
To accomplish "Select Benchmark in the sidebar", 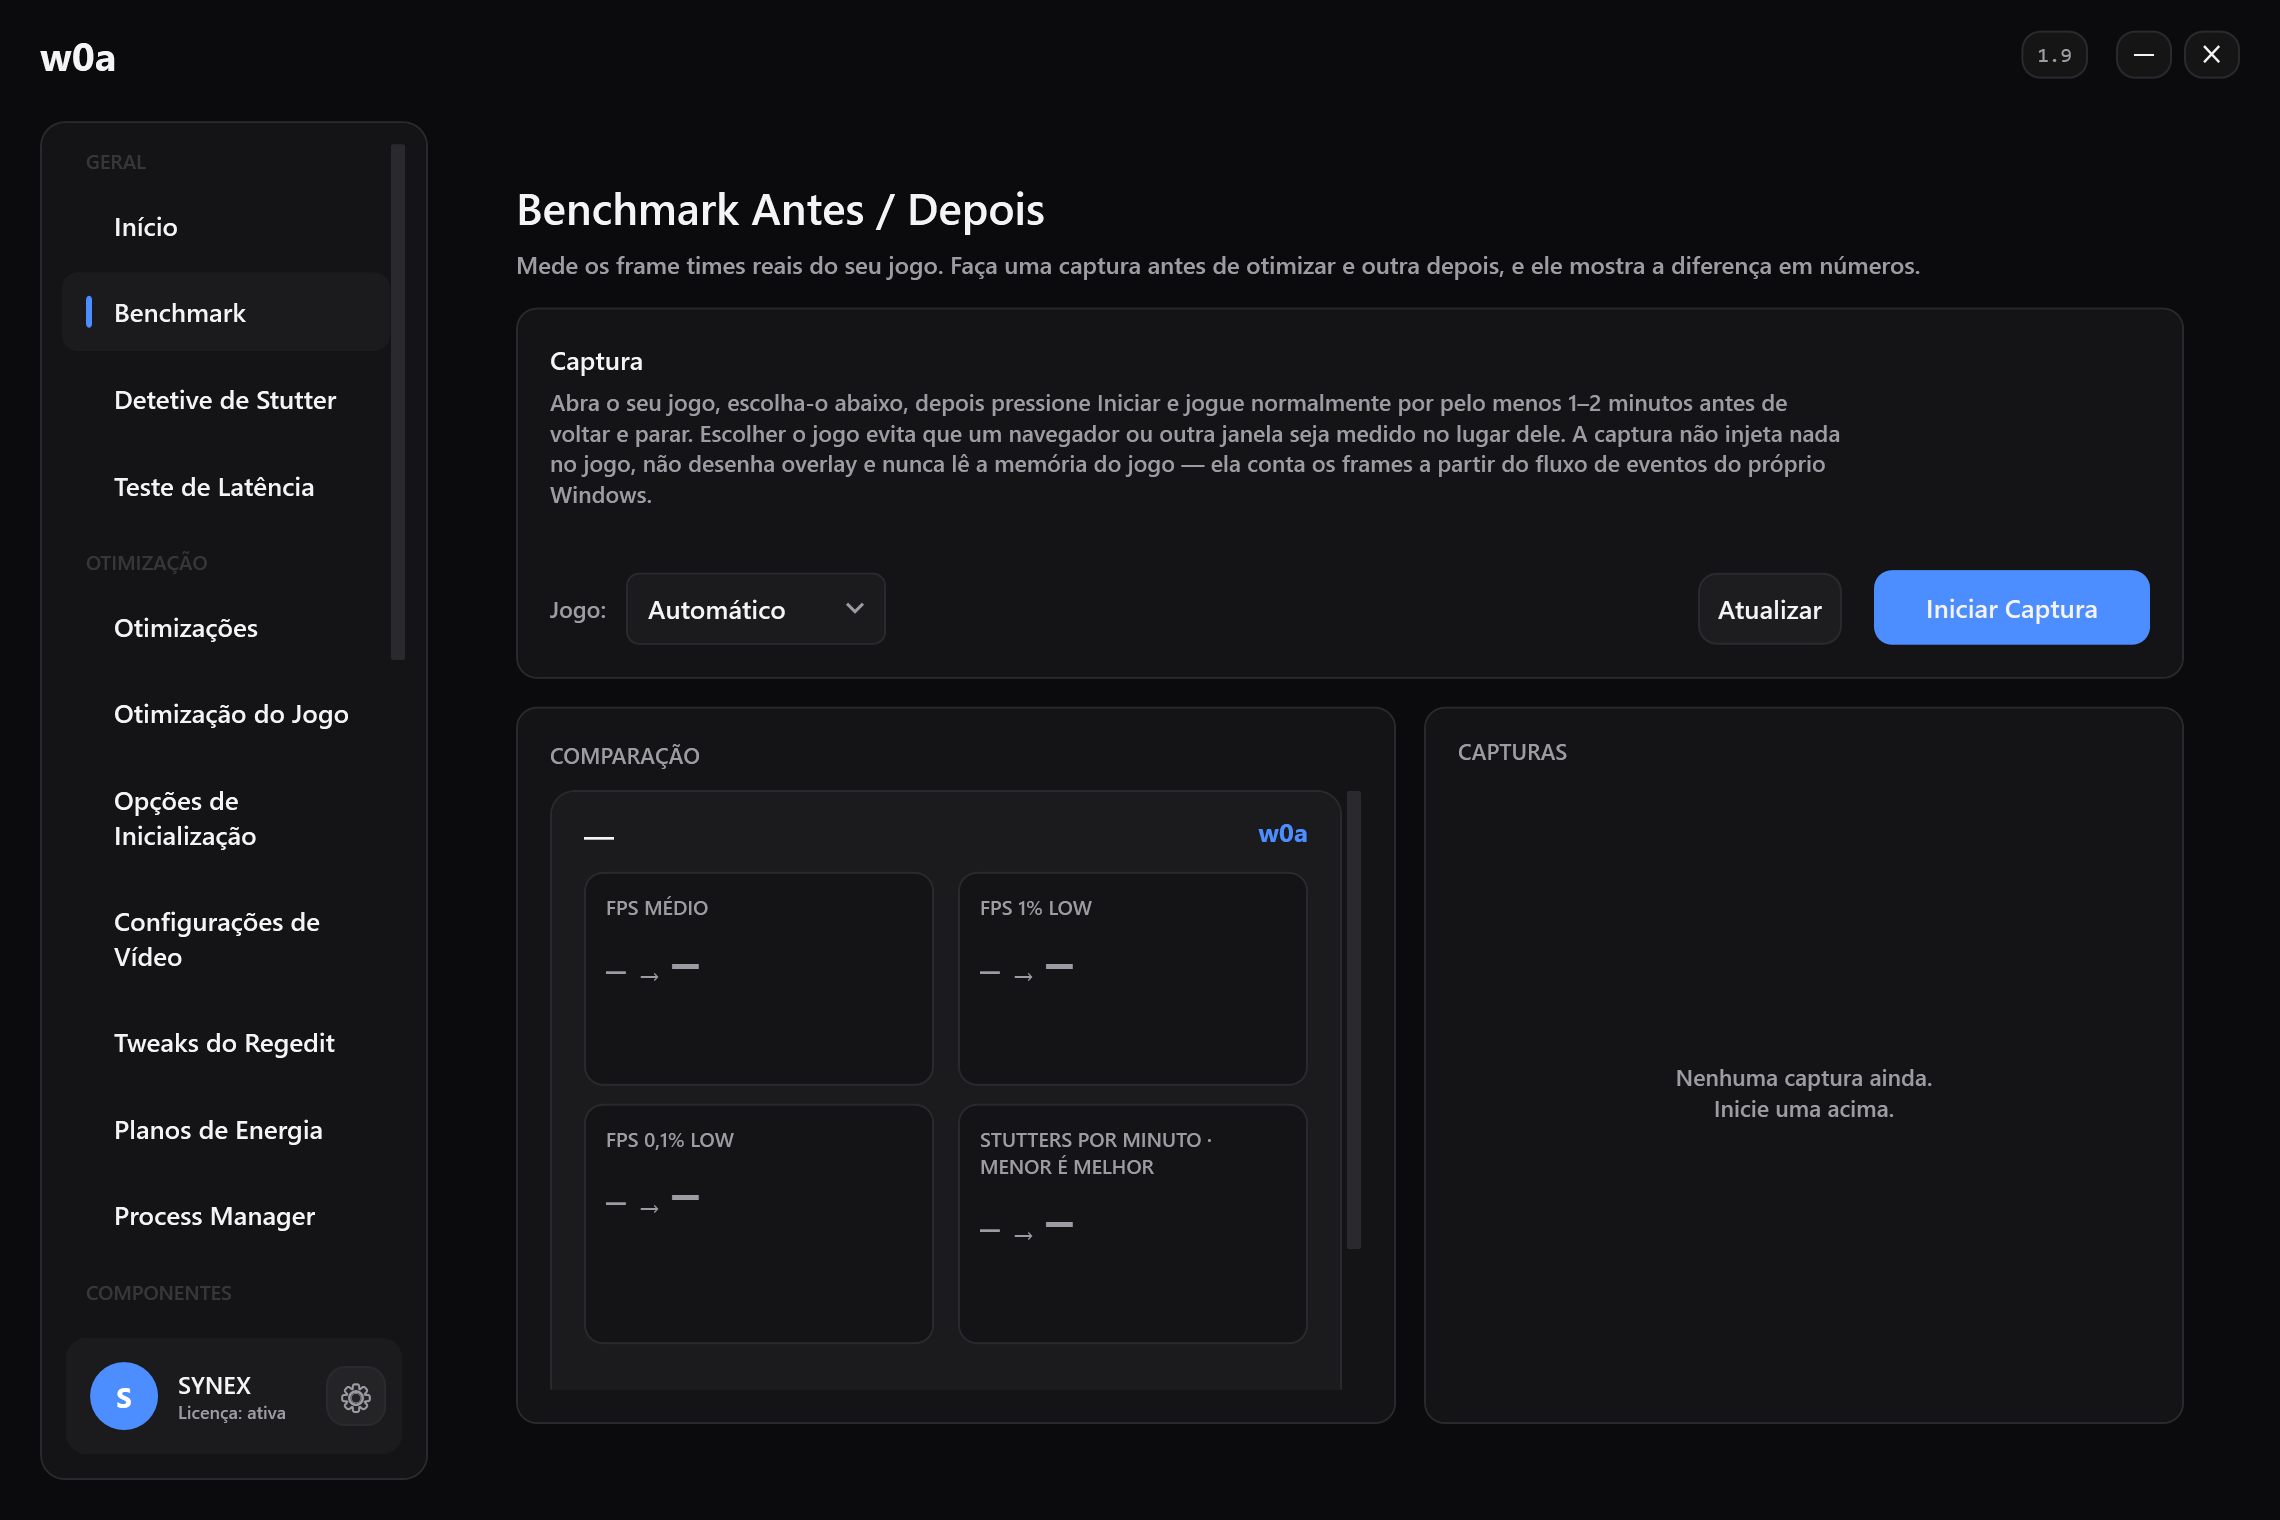I will click(226, 313).
